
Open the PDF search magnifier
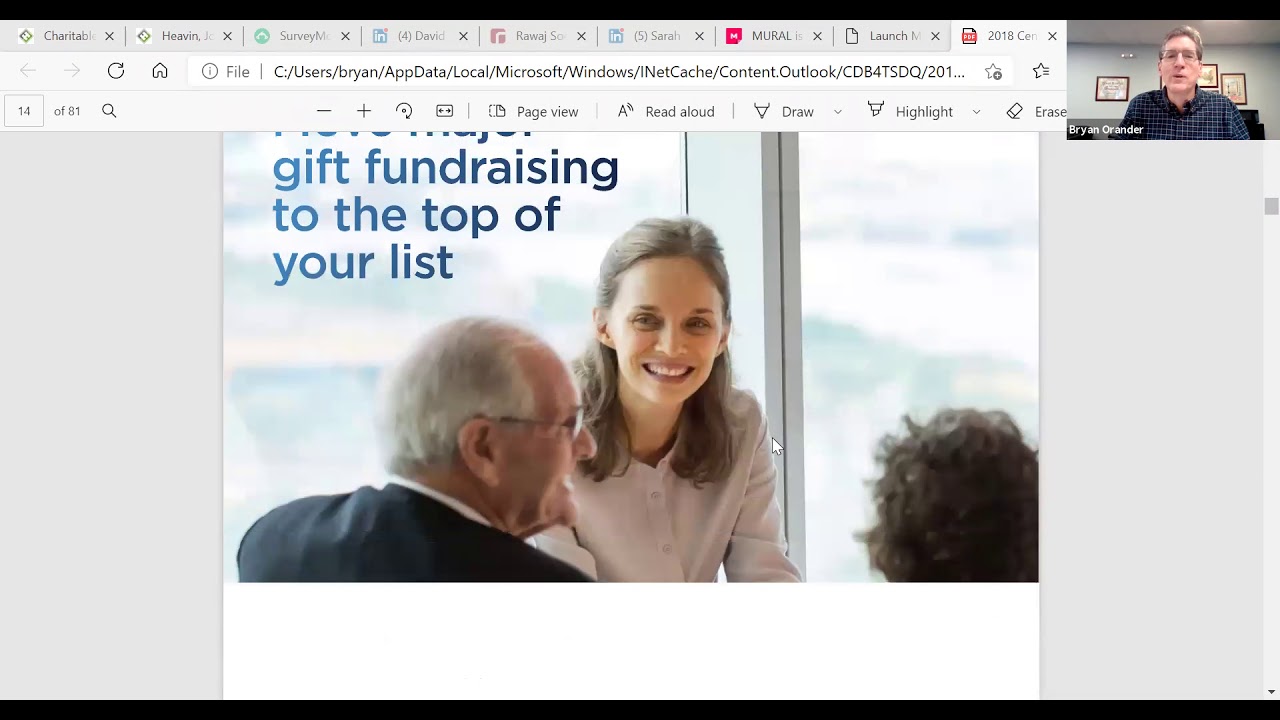pyautogui.click(x=109, y=111)
